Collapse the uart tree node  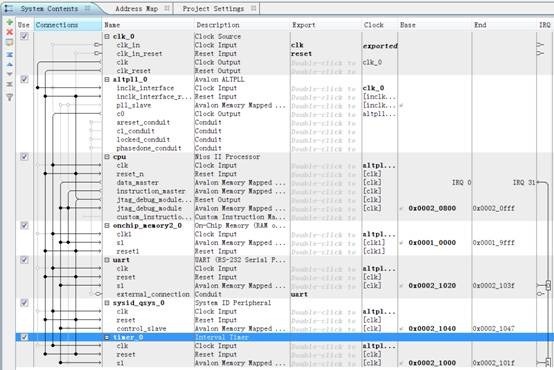pos(107,260)
